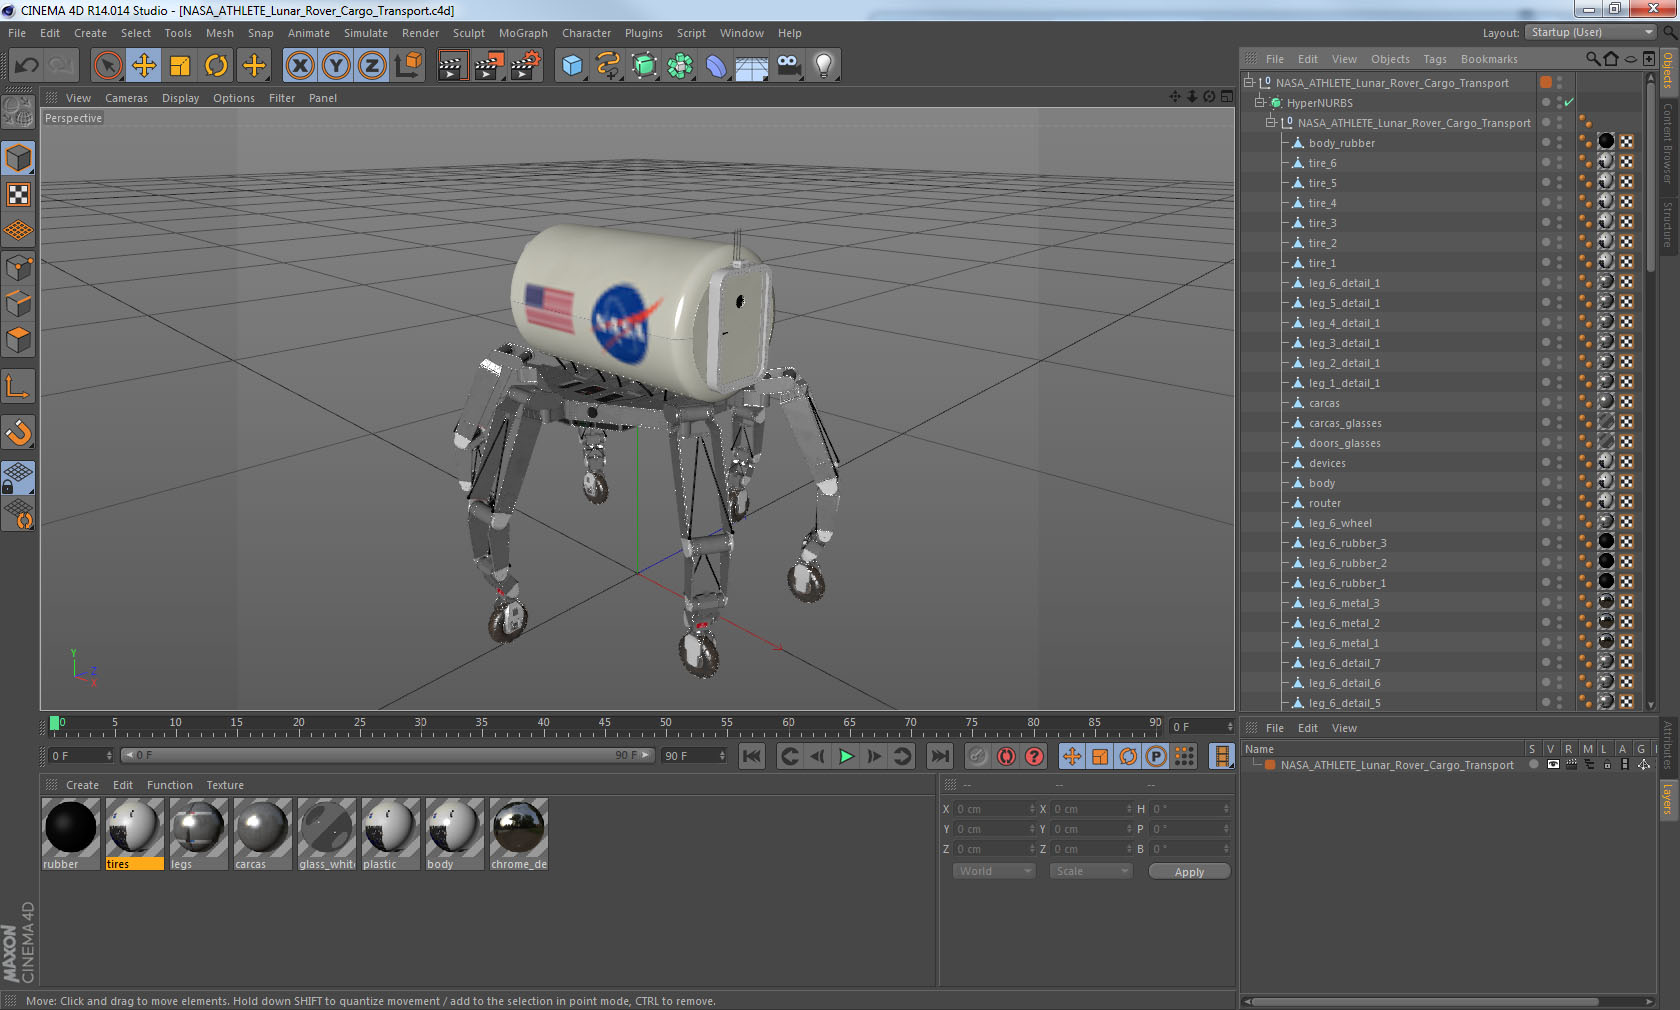Select the Live Selection tool
The width and height of the screenshot is (1680, 1010).
(107, 66)
